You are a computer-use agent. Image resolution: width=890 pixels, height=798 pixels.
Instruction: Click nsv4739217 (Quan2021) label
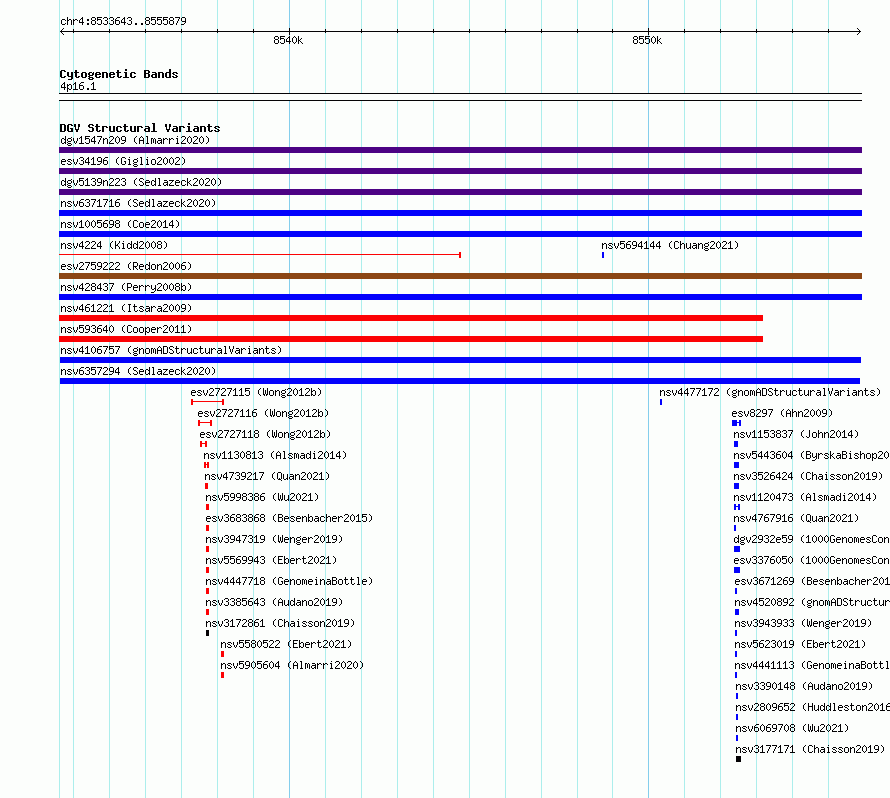[x=267, y=476]
